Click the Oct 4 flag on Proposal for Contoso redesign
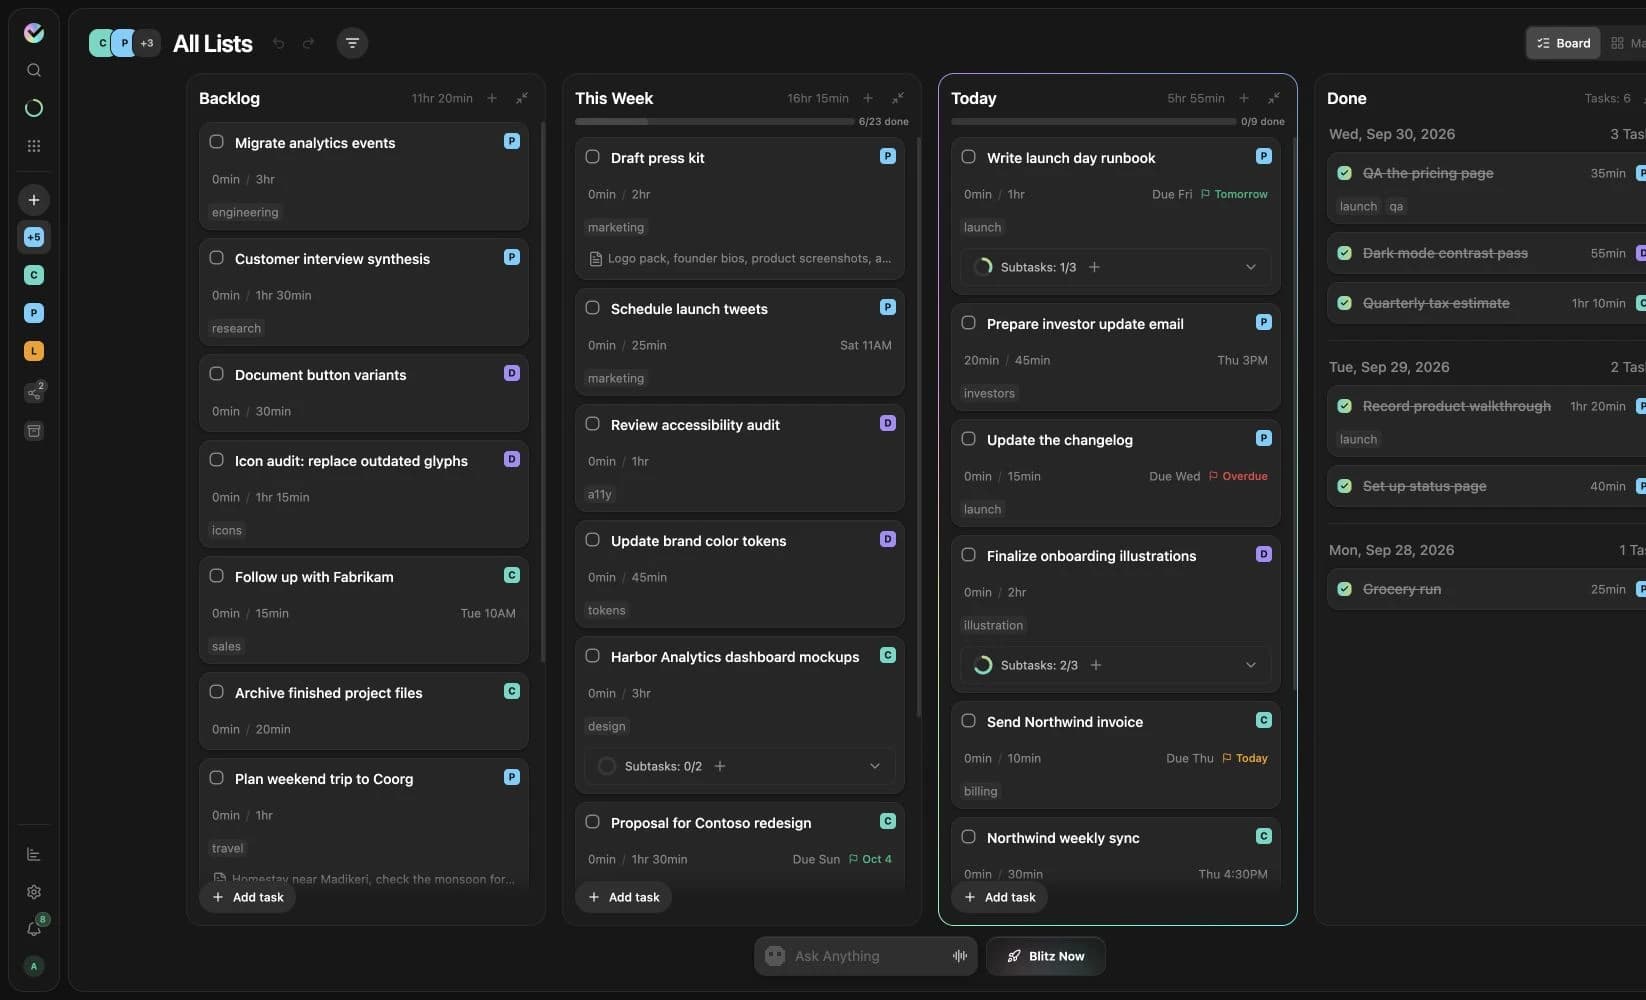This screenshot has height=1000, width=1646. point(870,859)
